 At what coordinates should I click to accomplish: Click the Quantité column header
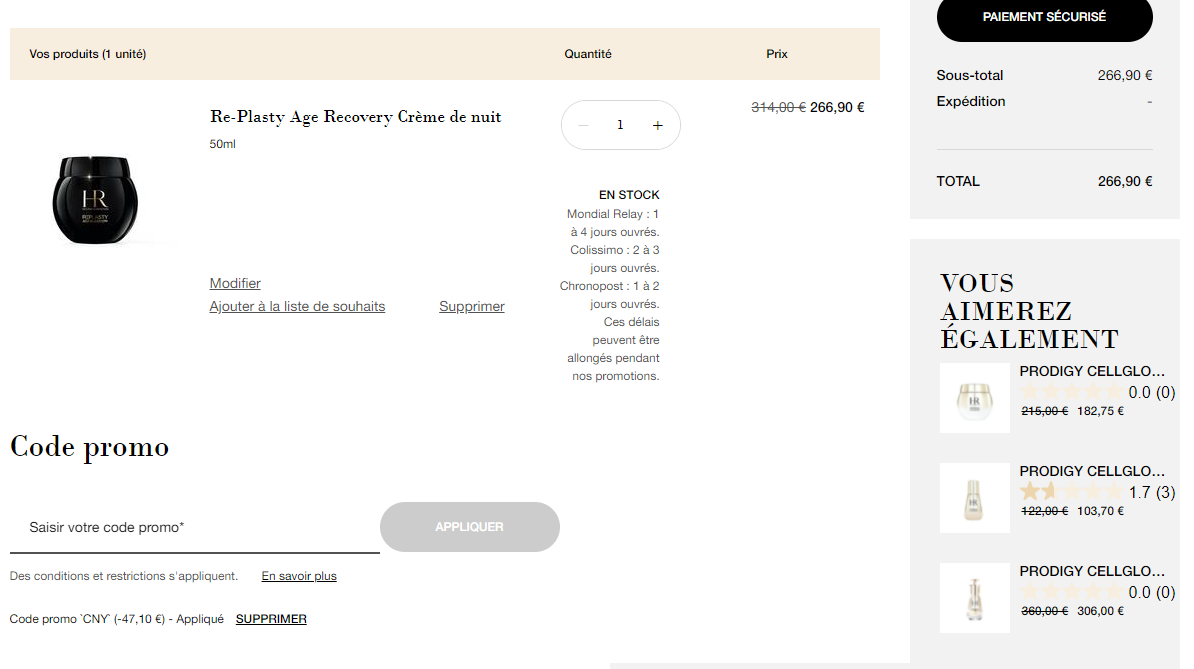[x=588, y=54]
